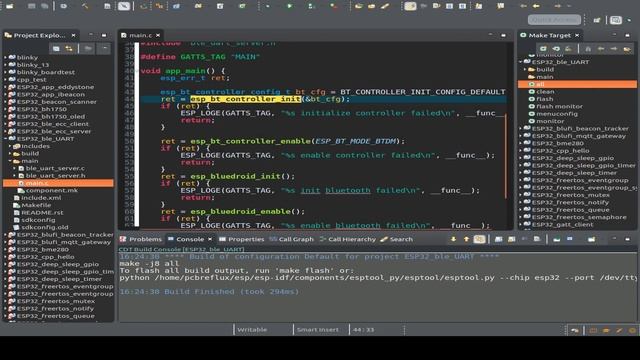Open the Project Explorer view menu
The height and width of the screenshot is (360, 640).
coord(105,49)
